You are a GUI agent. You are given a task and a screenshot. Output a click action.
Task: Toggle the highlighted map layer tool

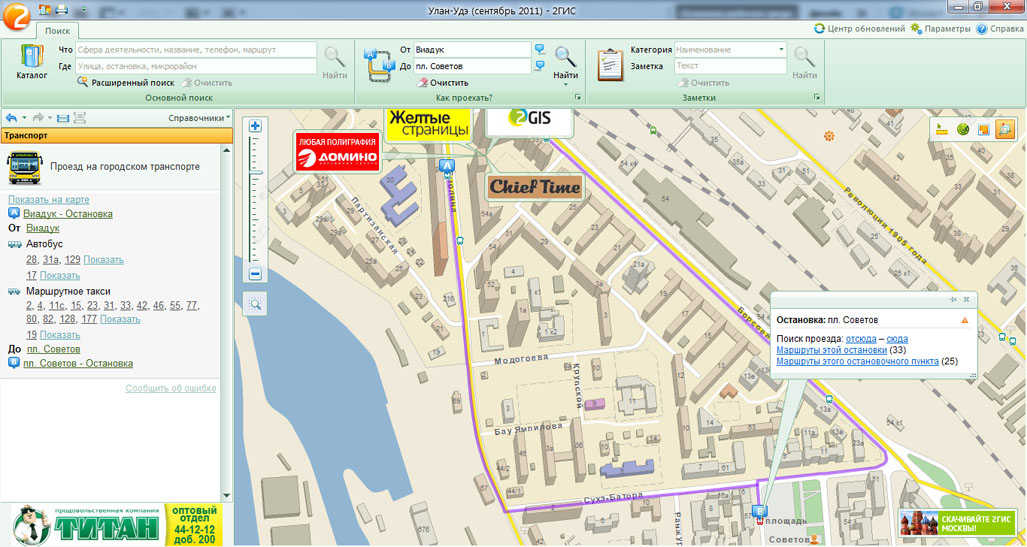click(1004, 129)
